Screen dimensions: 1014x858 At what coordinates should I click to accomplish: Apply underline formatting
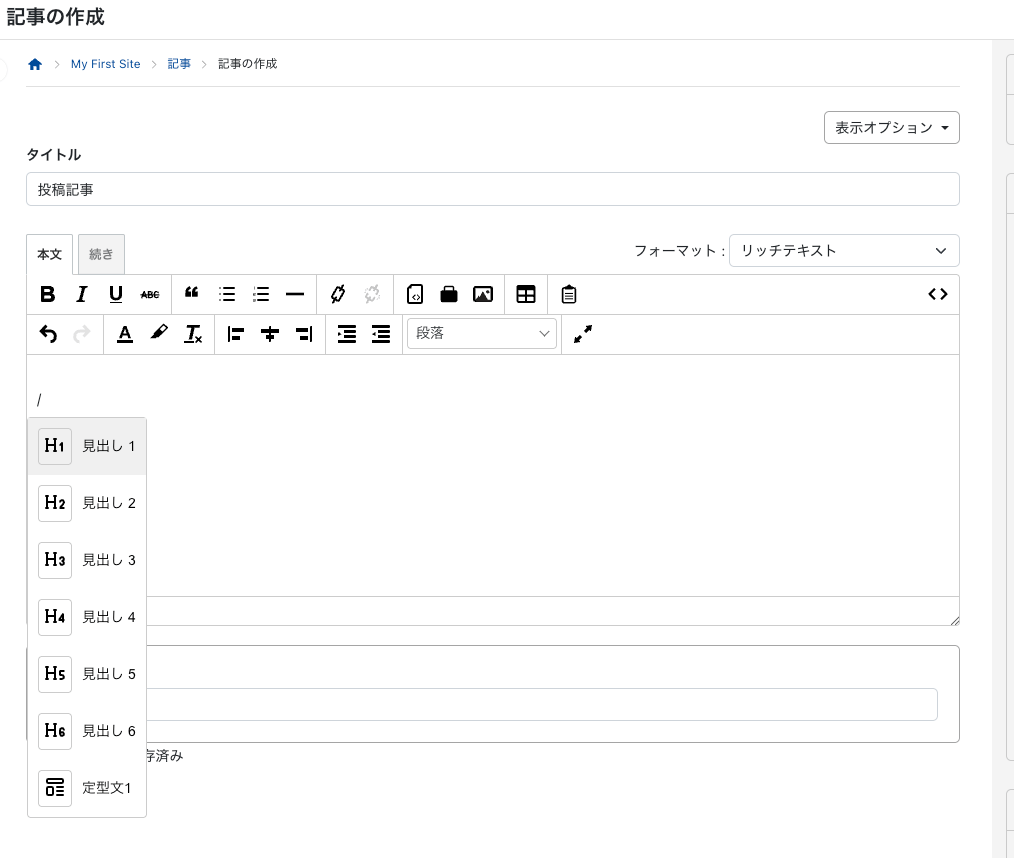click(x=116, y=295)
